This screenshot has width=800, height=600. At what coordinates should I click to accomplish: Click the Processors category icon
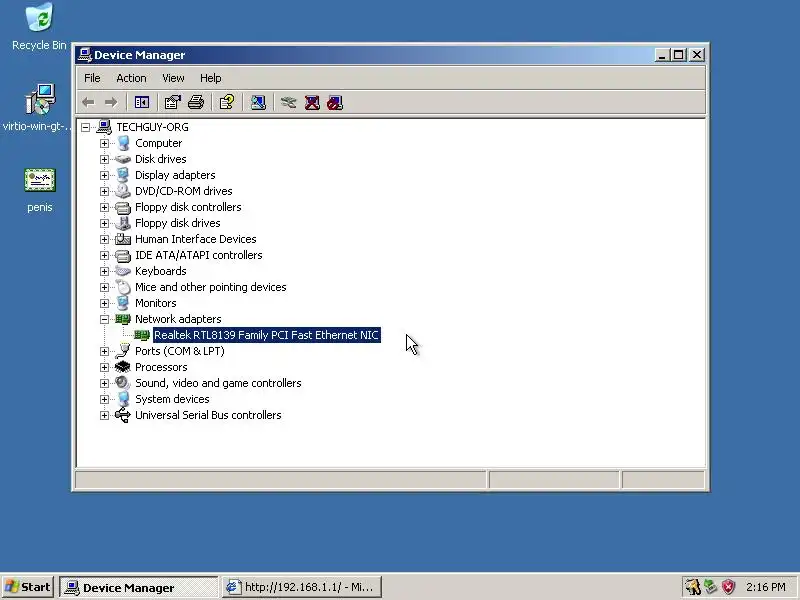(x=123, y=367)
